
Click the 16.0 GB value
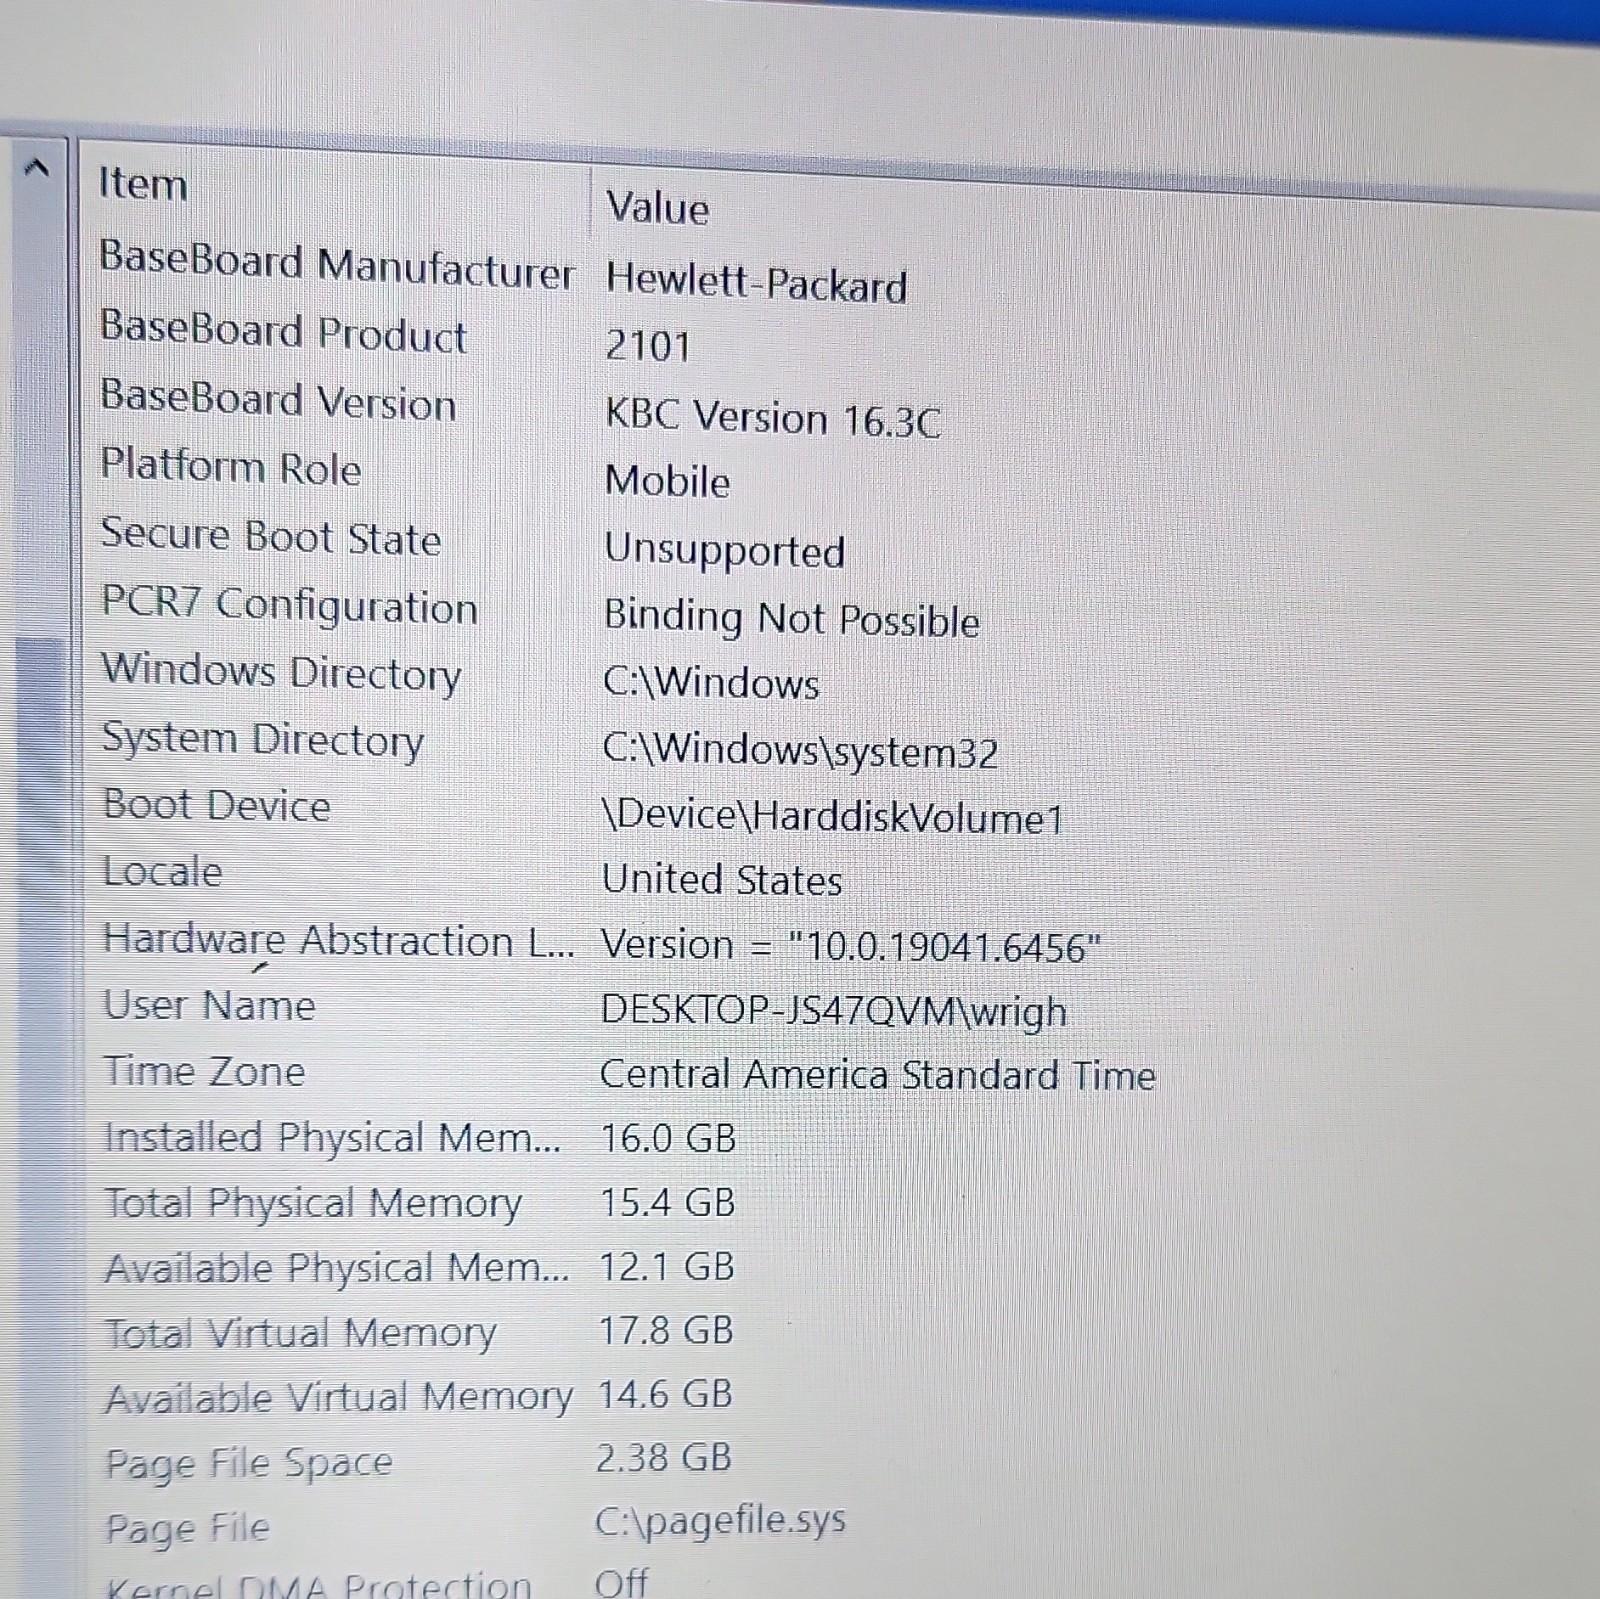click(668, 1139)
